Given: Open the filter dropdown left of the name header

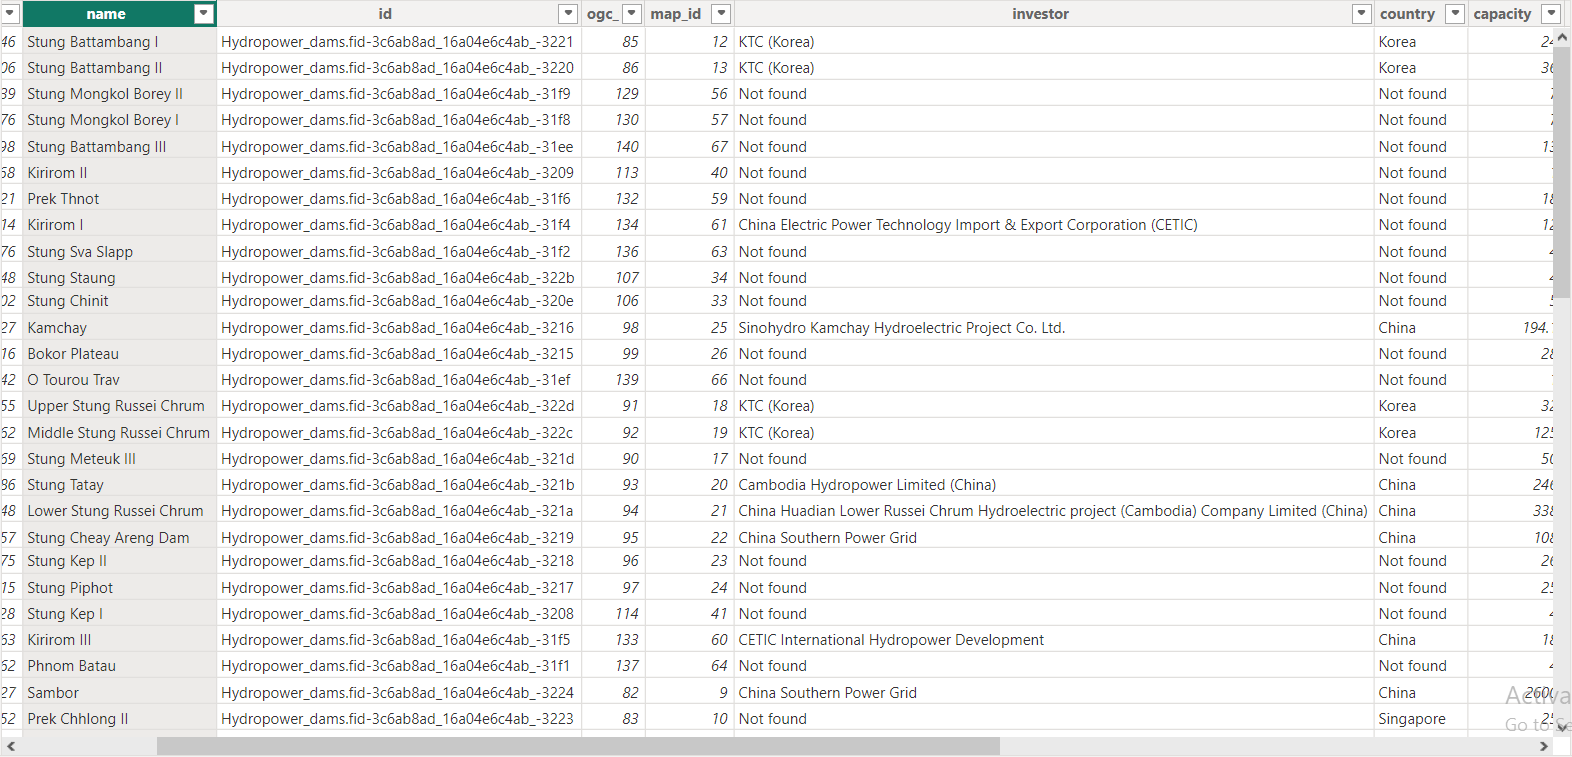Looking at the screenshot, I should pos(11,14).
